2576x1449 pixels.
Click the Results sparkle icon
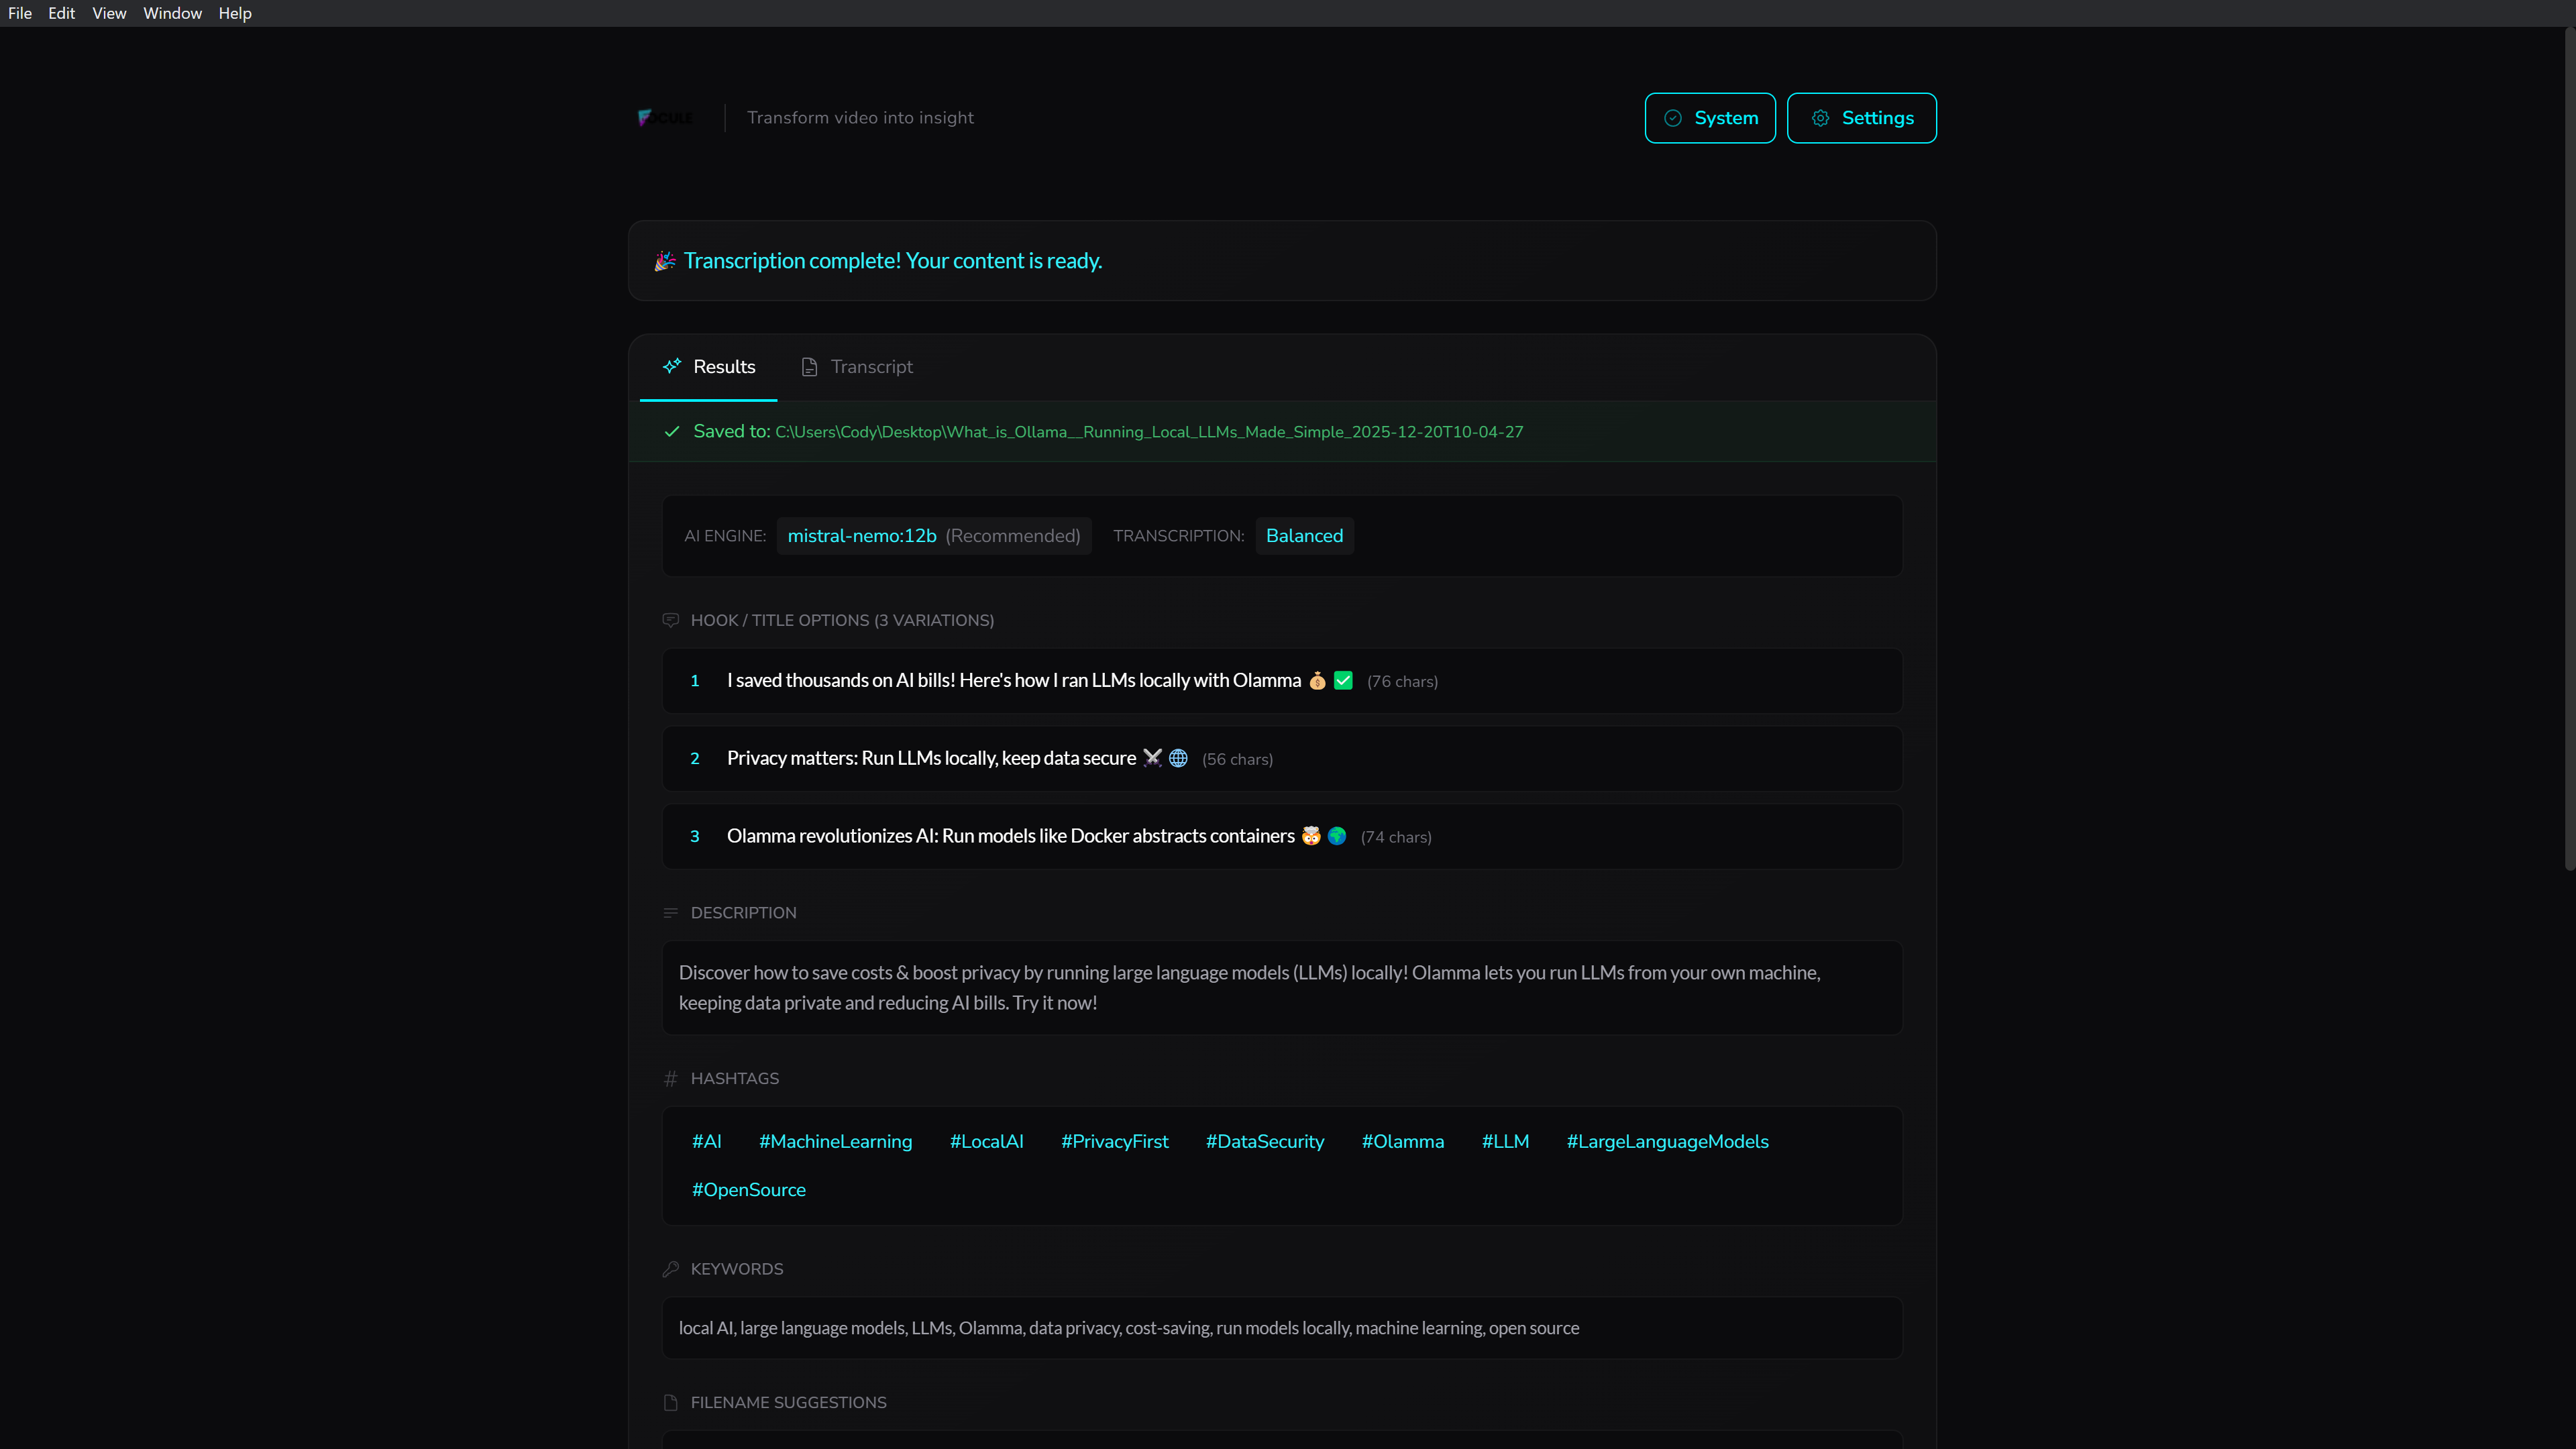click(x=672, y=366)
